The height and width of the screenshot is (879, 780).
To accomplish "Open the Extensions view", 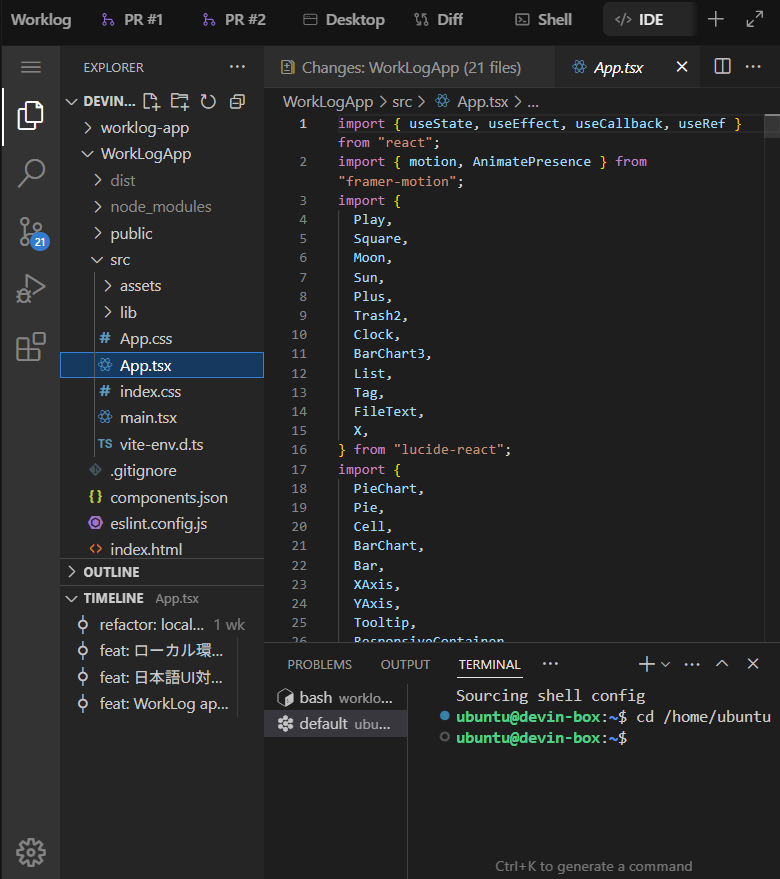I will click(31, 347).
